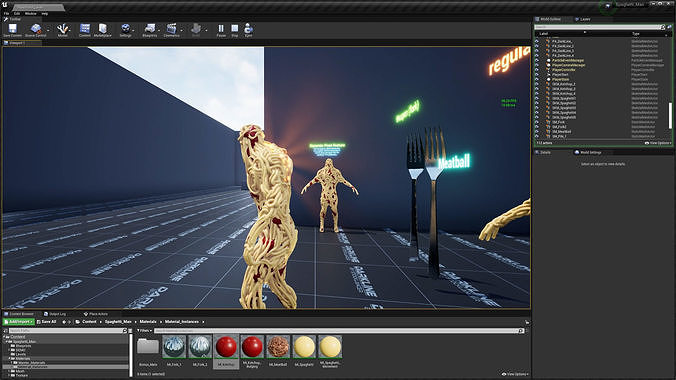Click the World Outliner search magnifier icon
The image size is (676, 380).
(663, 27)
